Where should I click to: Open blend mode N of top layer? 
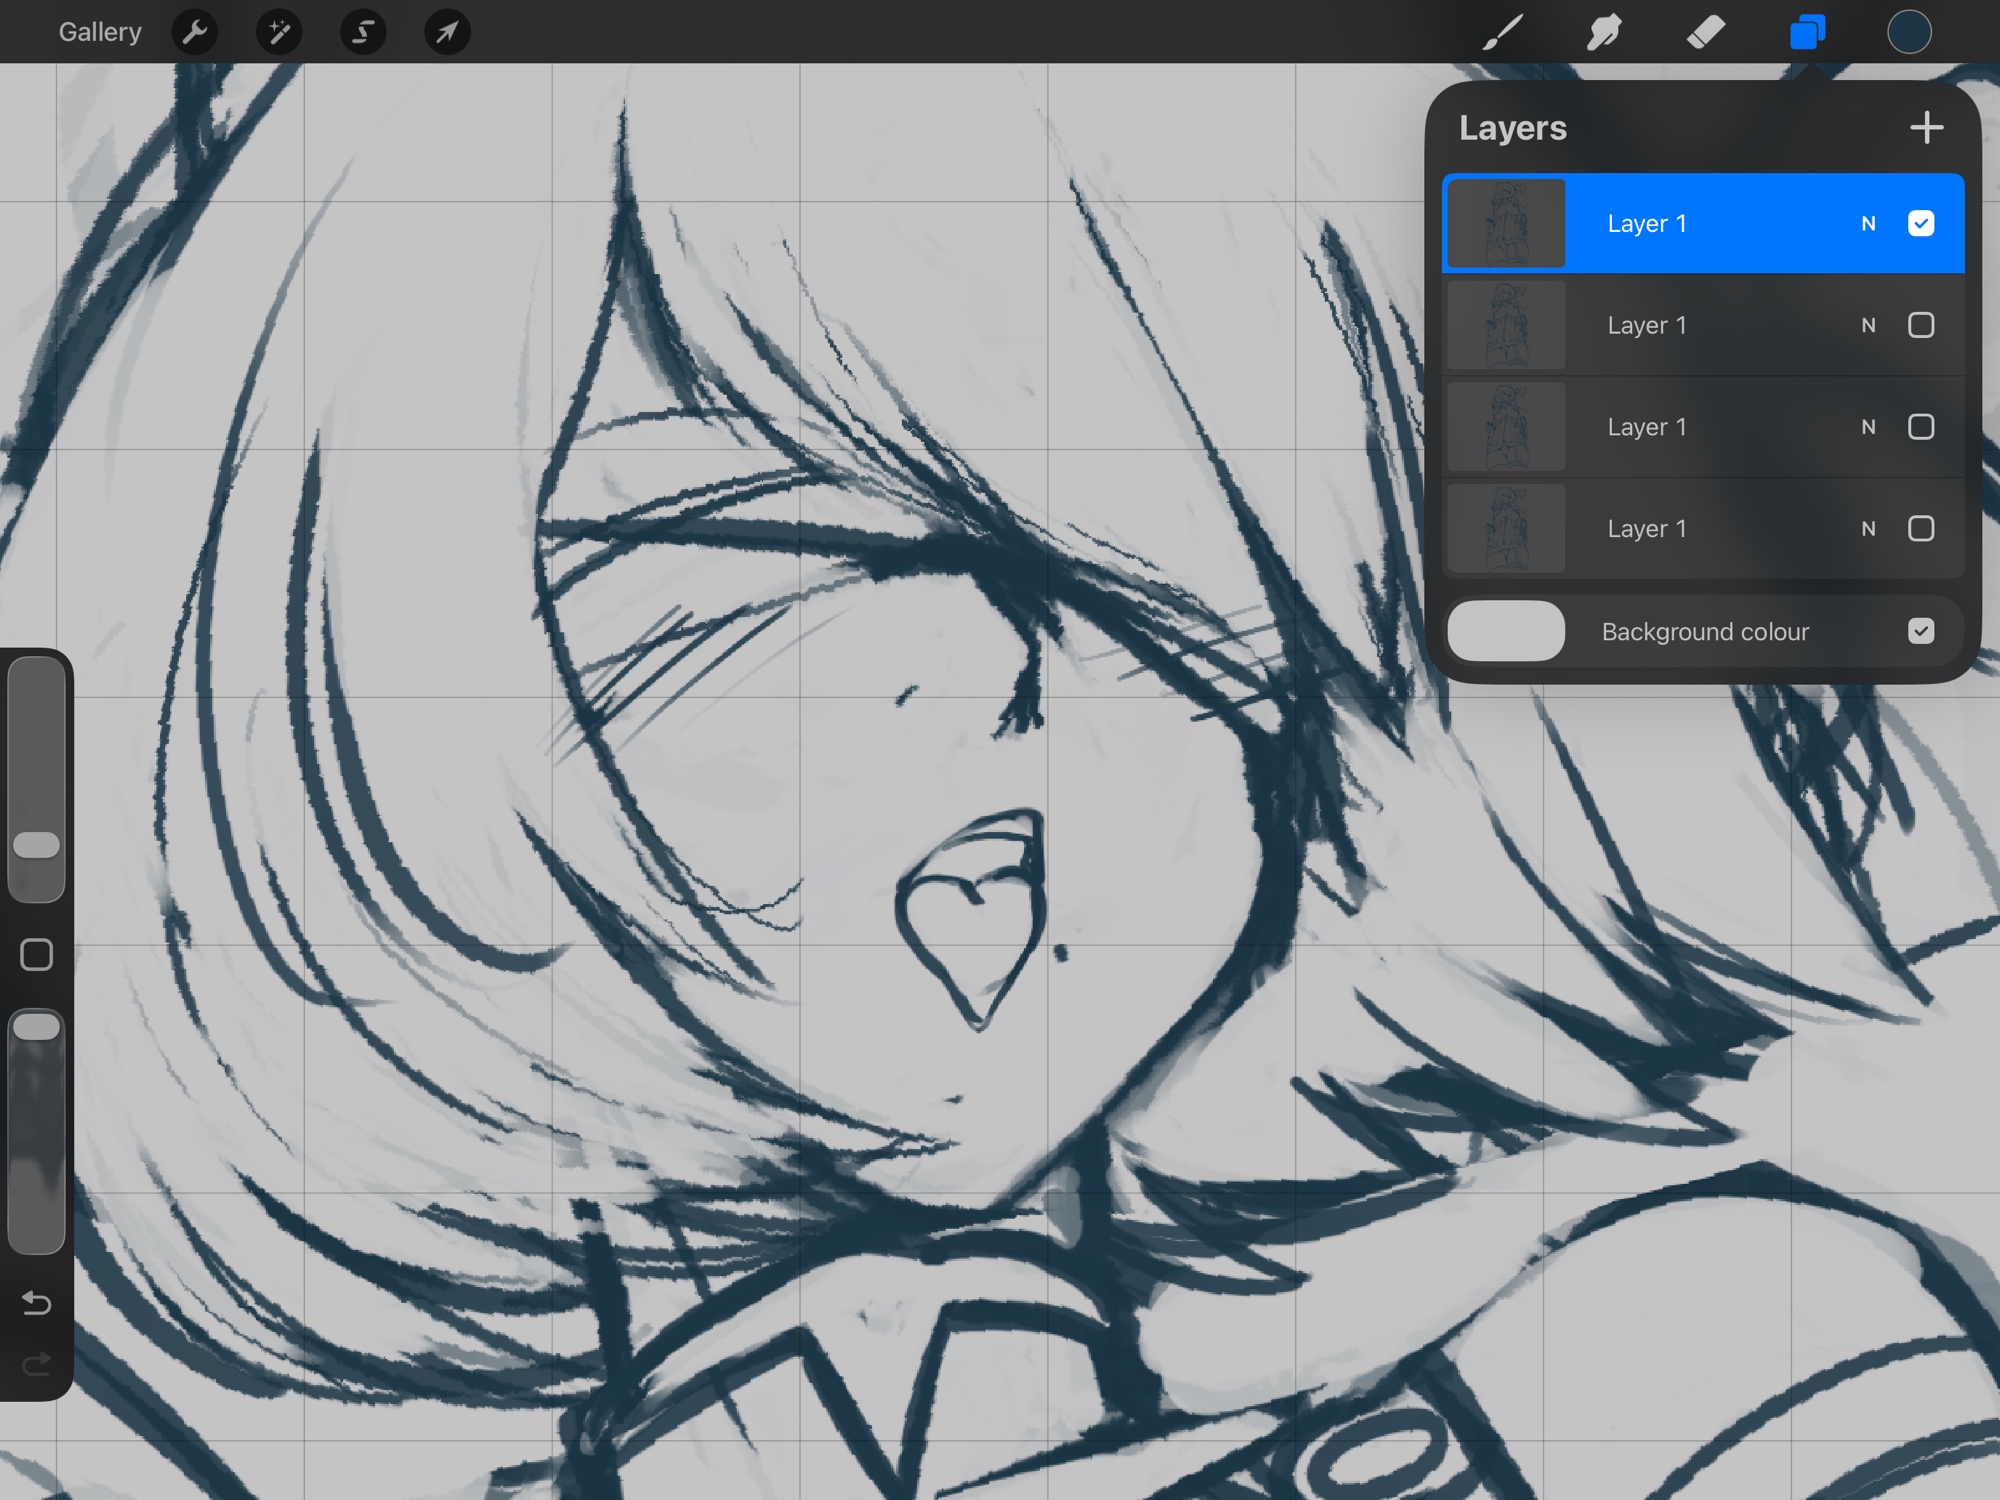1868,224
